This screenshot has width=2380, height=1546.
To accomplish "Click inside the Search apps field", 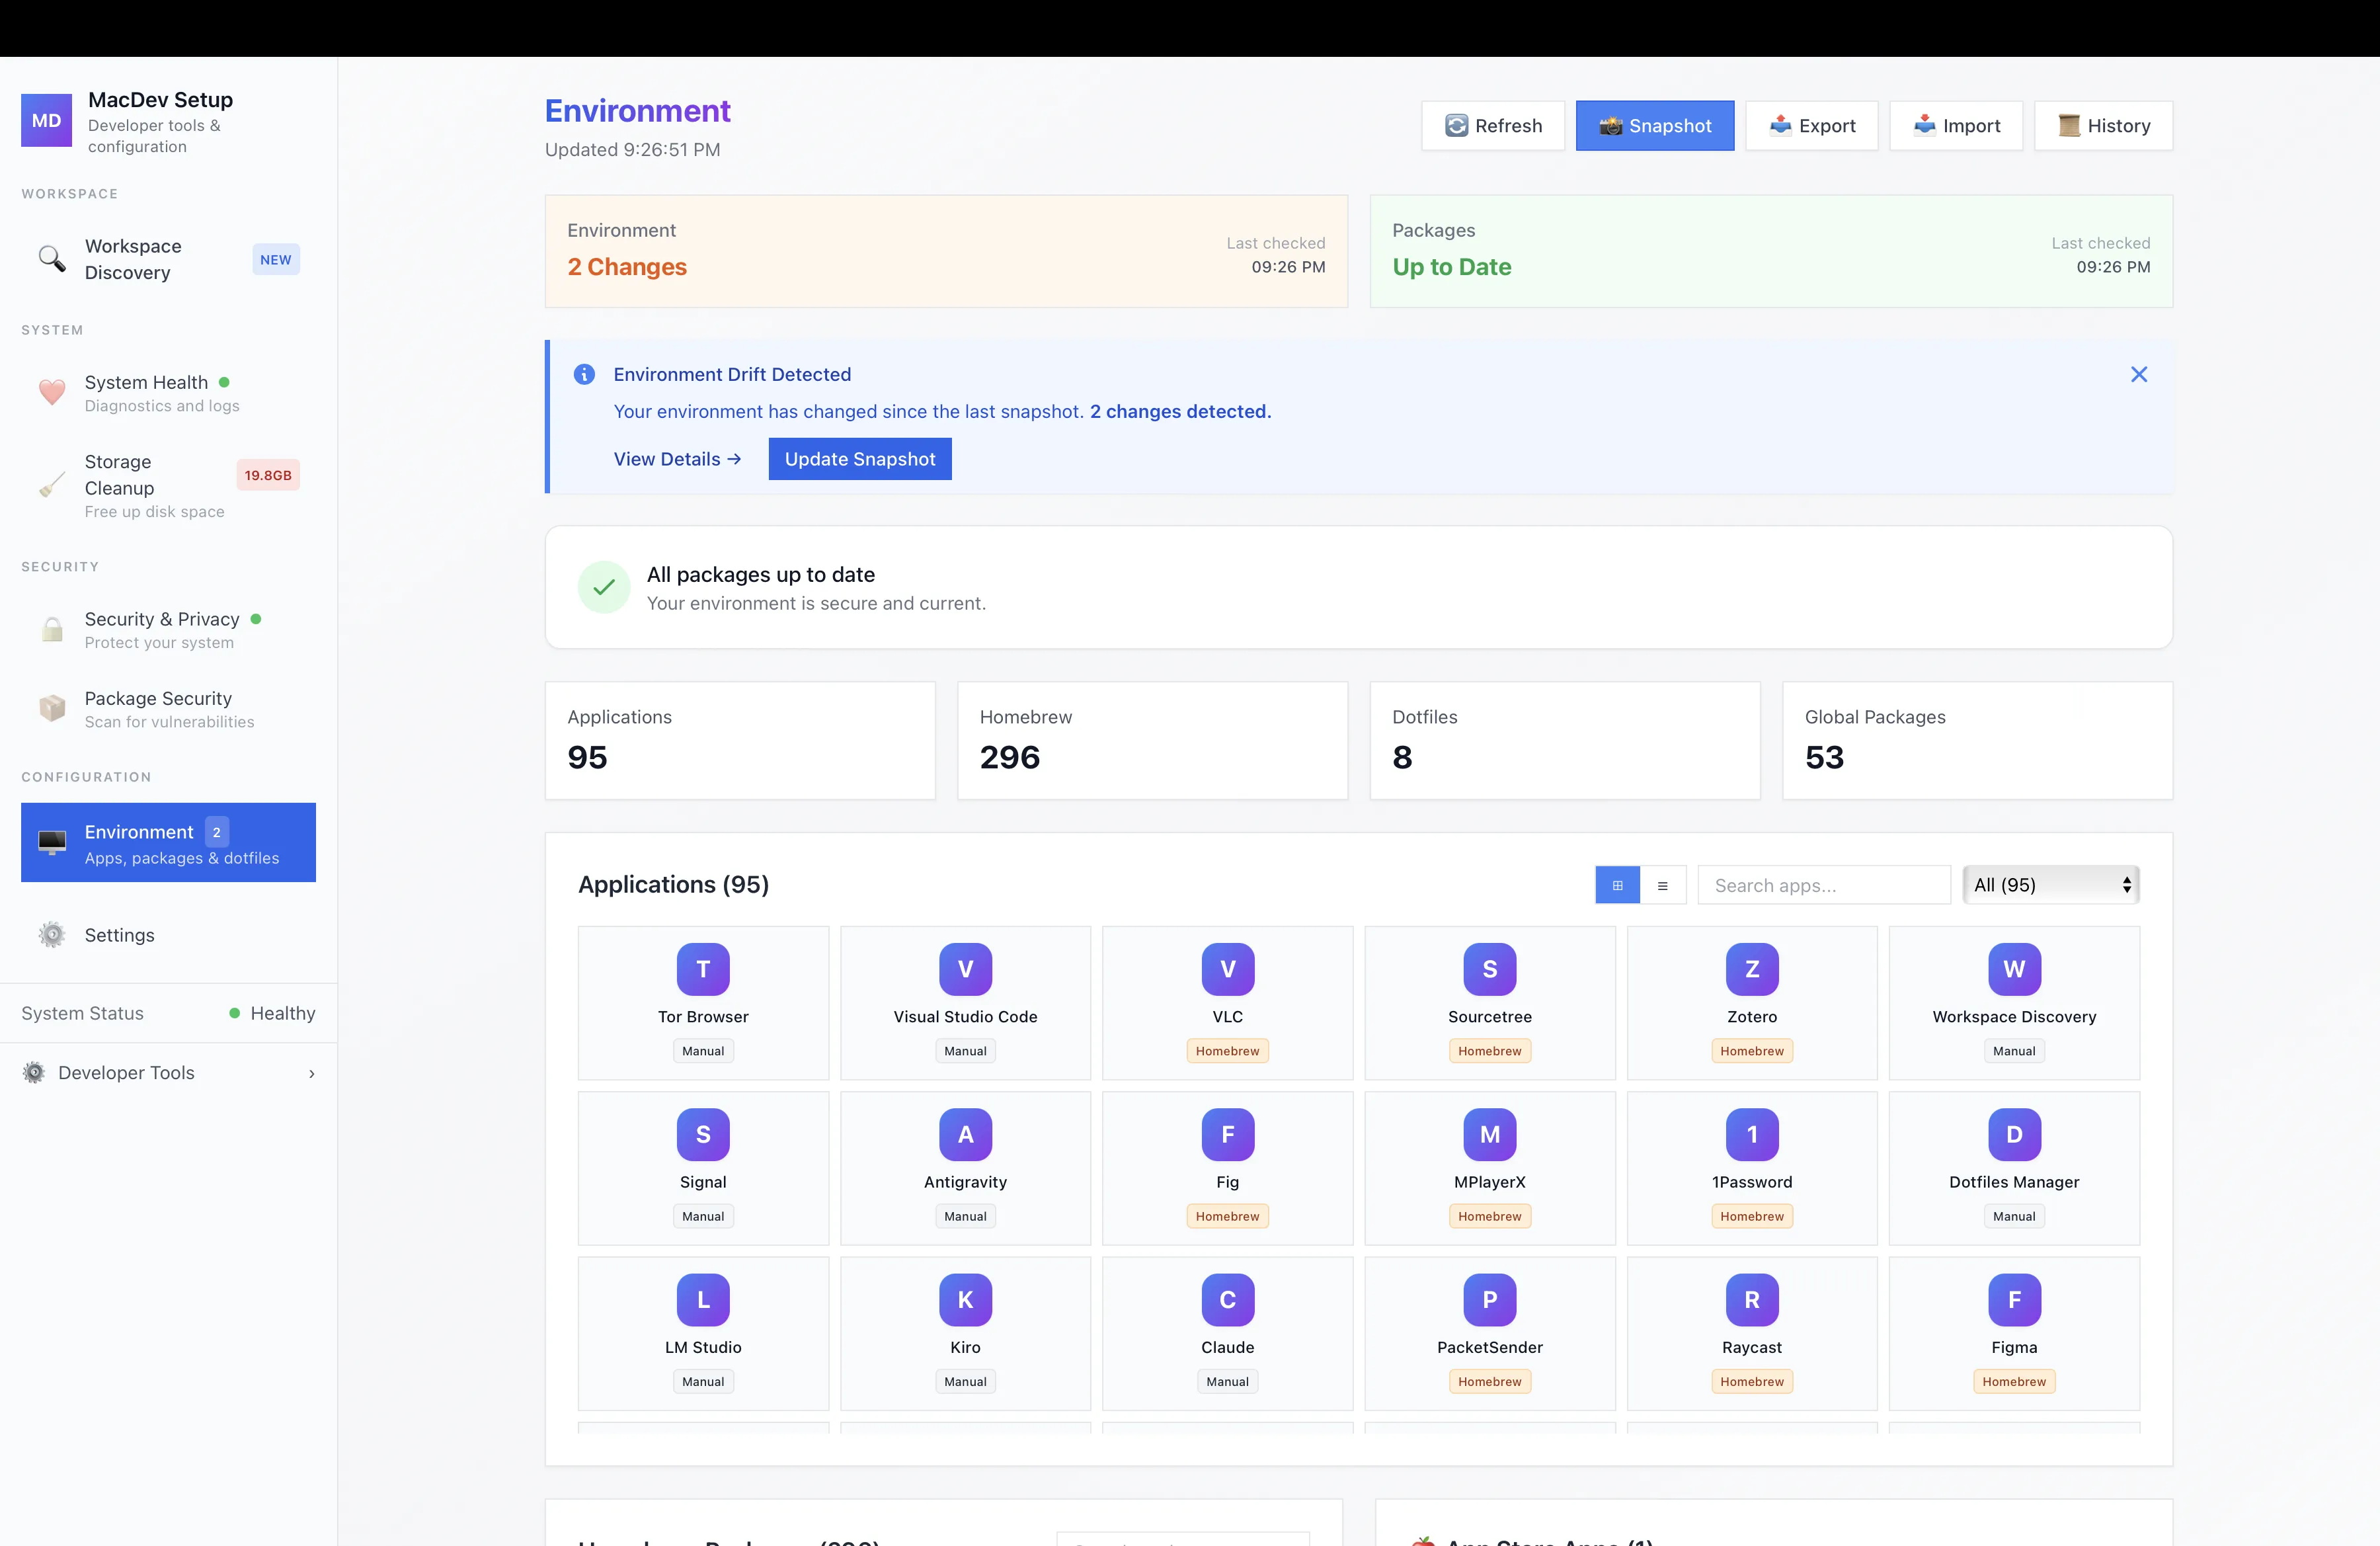I will [x=1823, y=885].
